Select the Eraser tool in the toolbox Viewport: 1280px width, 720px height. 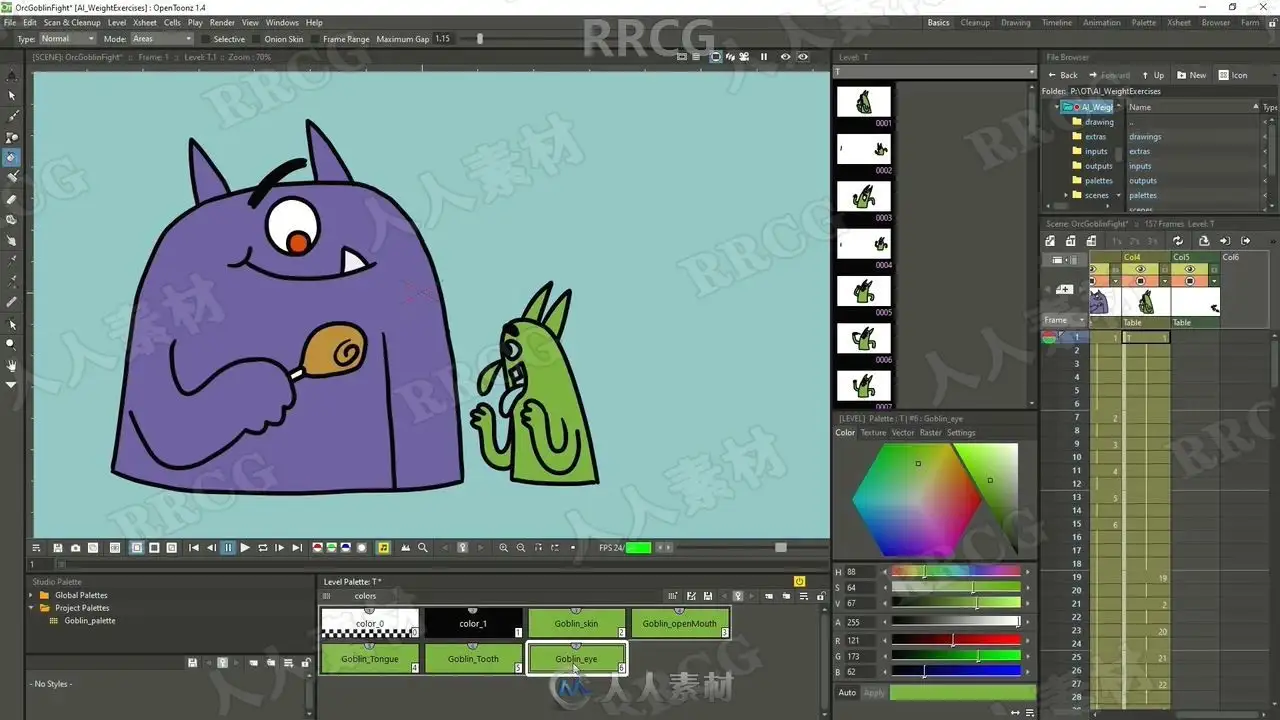click(12, 199)
